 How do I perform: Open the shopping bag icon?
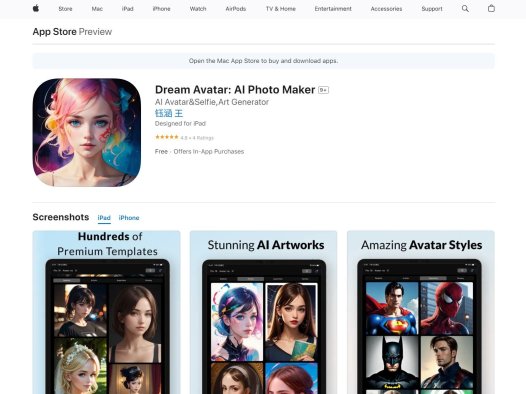tap(491, 8)
